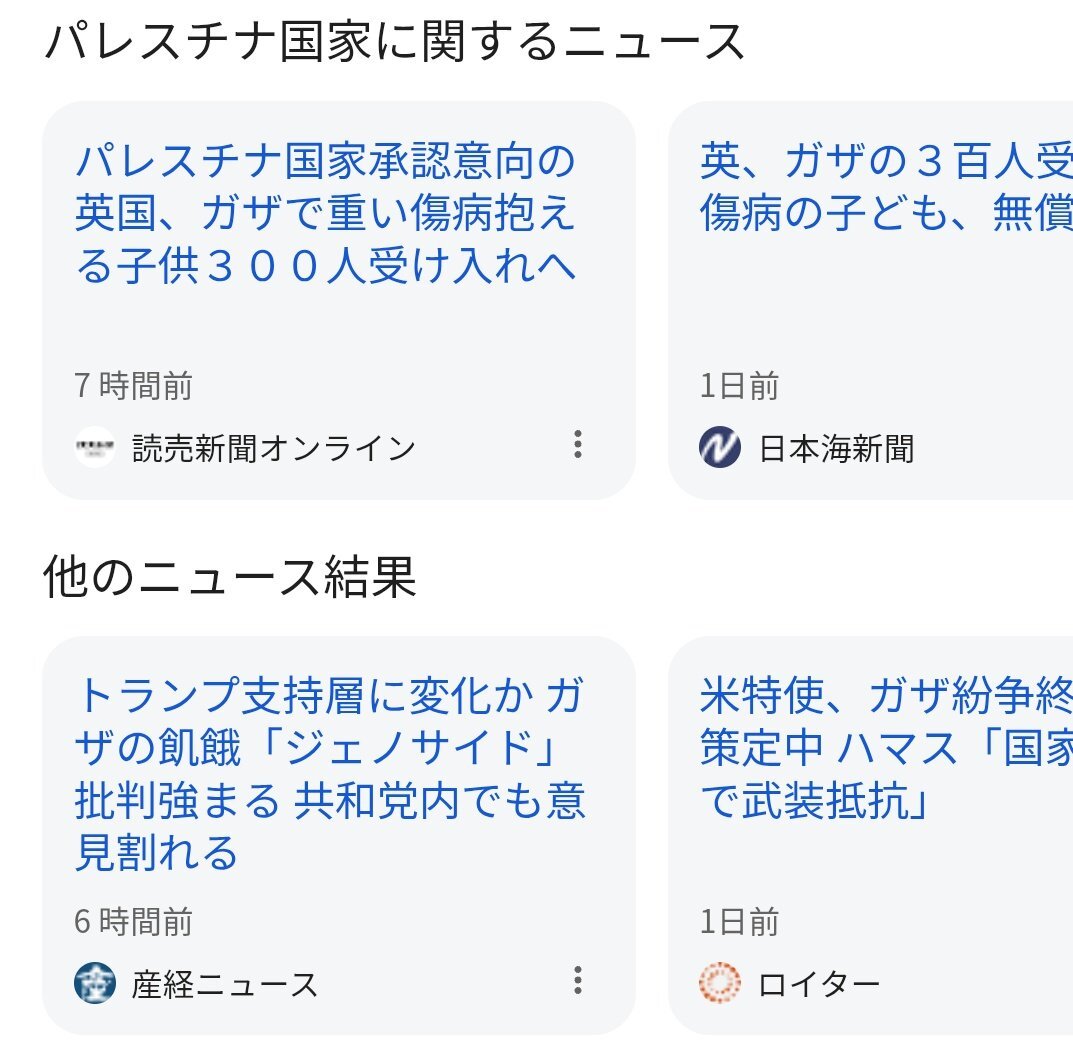The image size is (1073, 1042).
Task: Open headline パレスチナ国家承認意向の英国
Action: pyautogui.click(x=326, y=213)
